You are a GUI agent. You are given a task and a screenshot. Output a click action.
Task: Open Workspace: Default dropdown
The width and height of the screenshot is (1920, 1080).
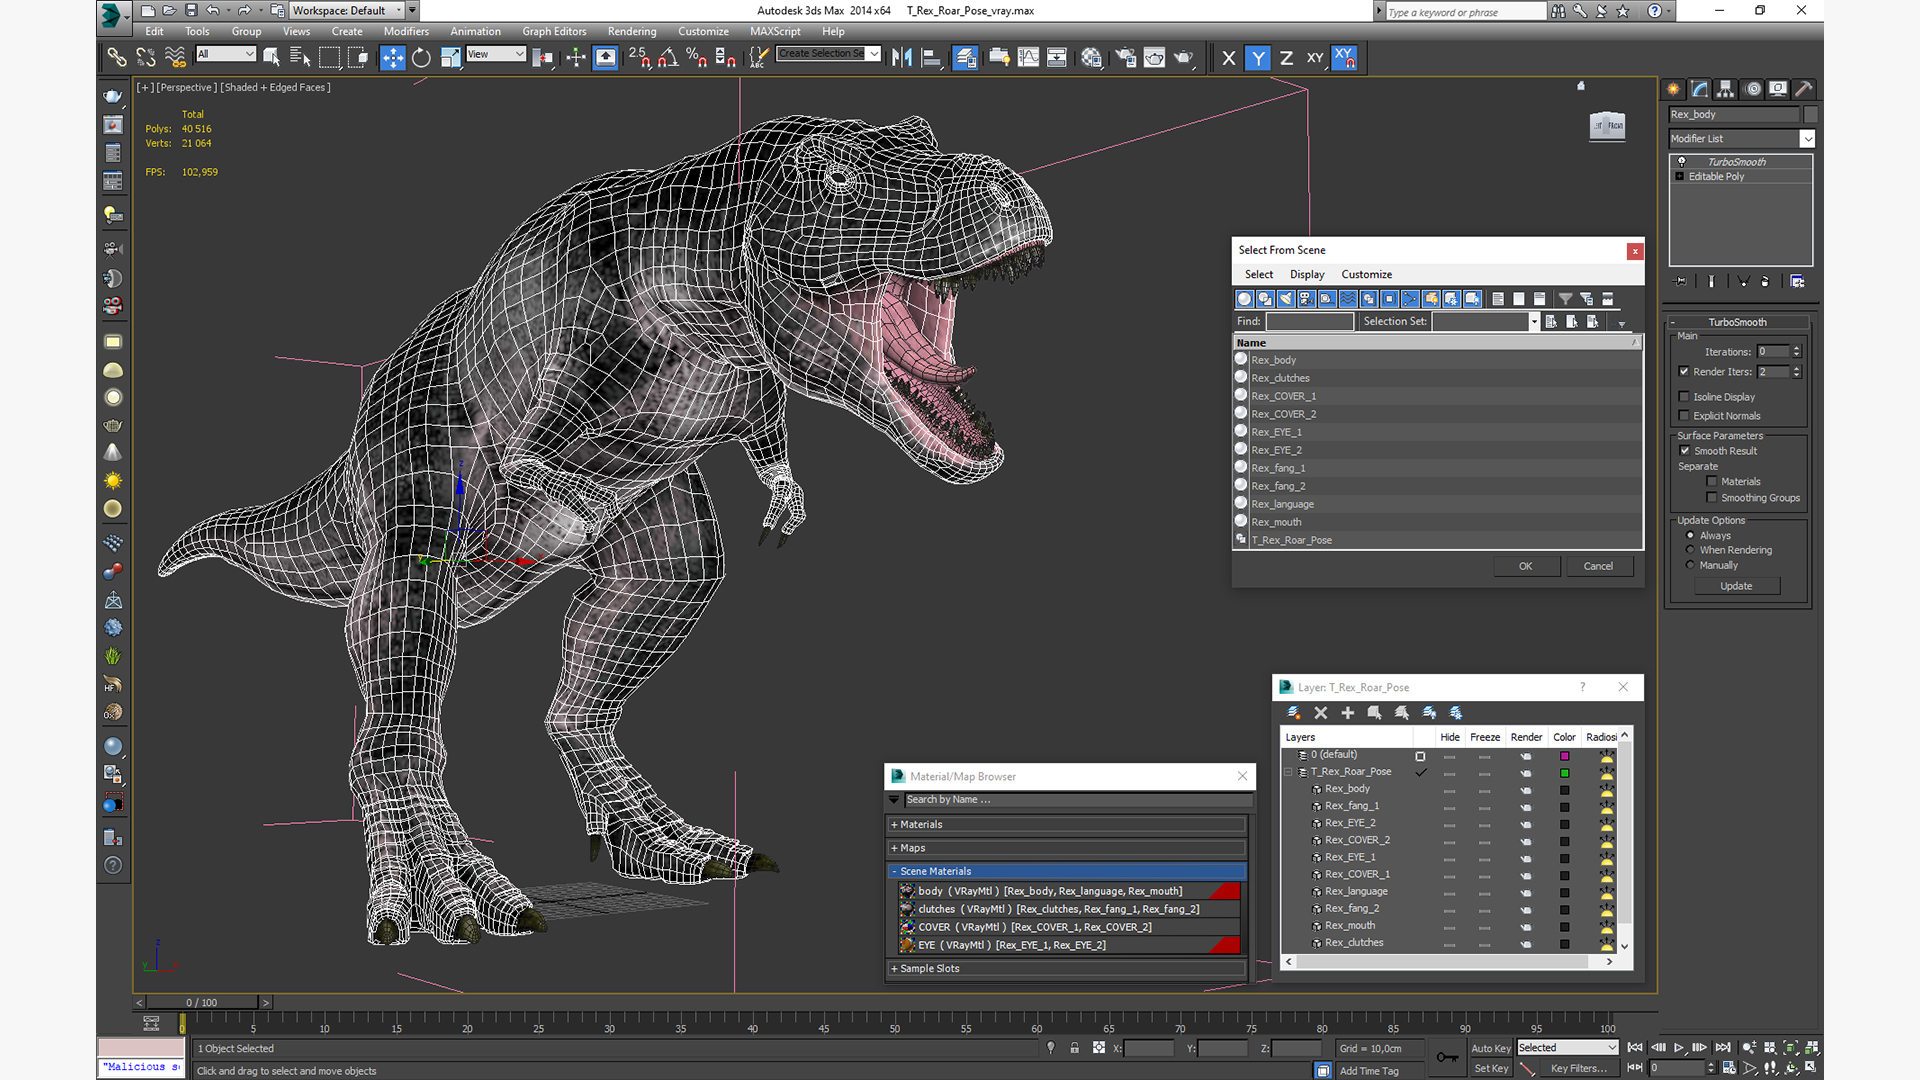347,11
